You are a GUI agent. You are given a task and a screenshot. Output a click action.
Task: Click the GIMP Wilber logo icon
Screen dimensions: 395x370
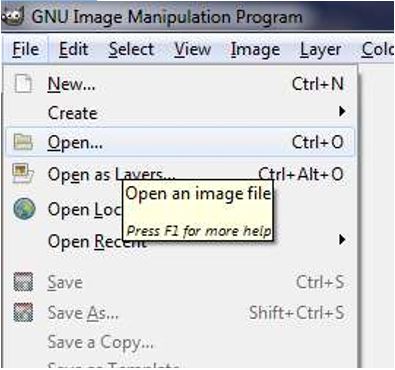click(x=13, y=16)
